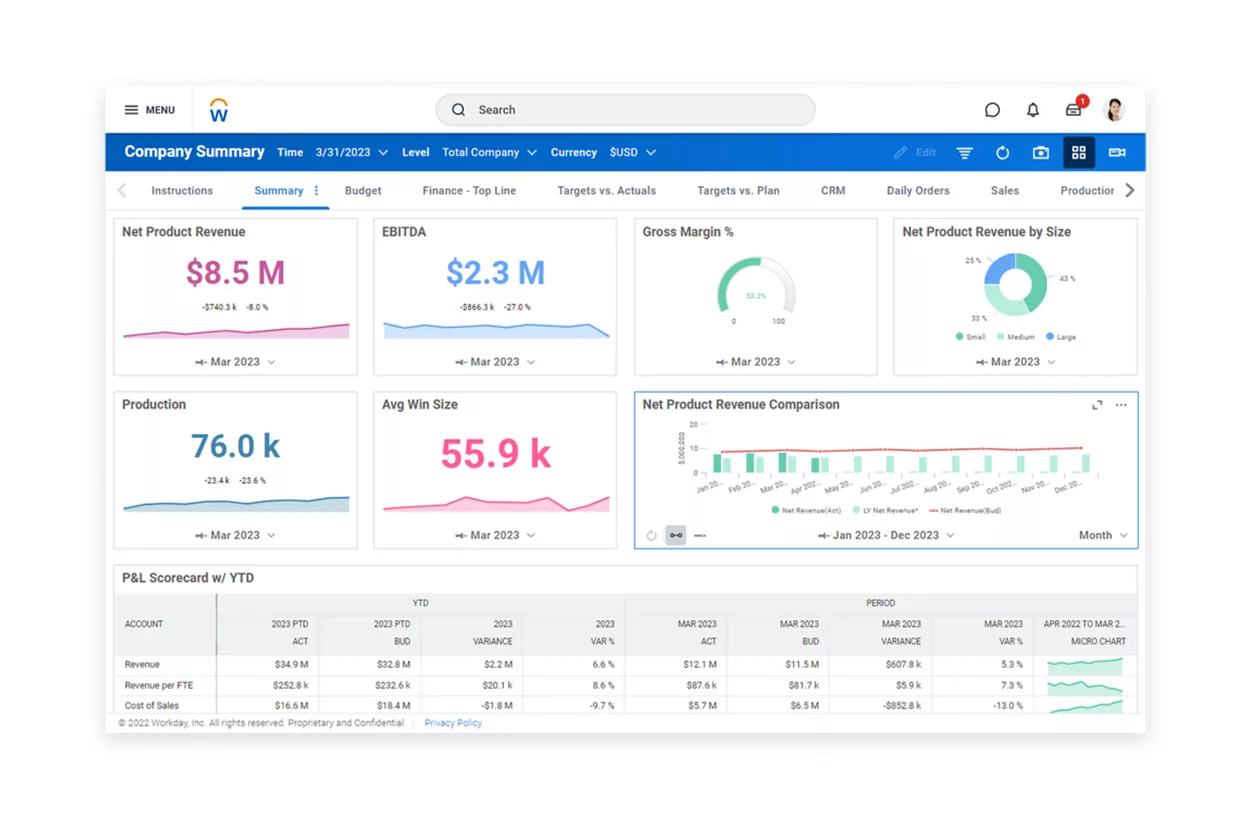This screenshot has height=835, width=1252.
Task: Change the Month granularity dropdown
Action: coord(1100,535)
